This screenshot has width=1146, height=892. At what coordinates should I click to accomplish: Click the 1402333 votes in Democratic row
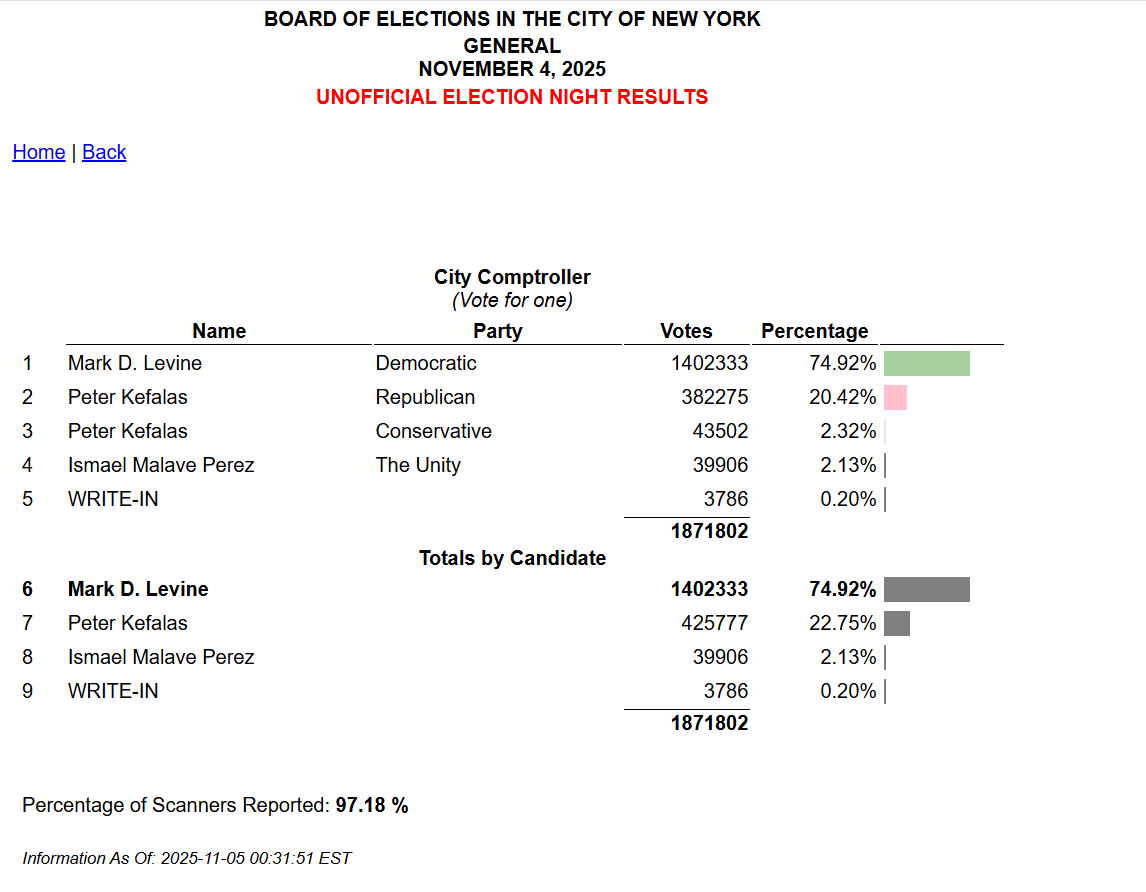tap(709, 363)
